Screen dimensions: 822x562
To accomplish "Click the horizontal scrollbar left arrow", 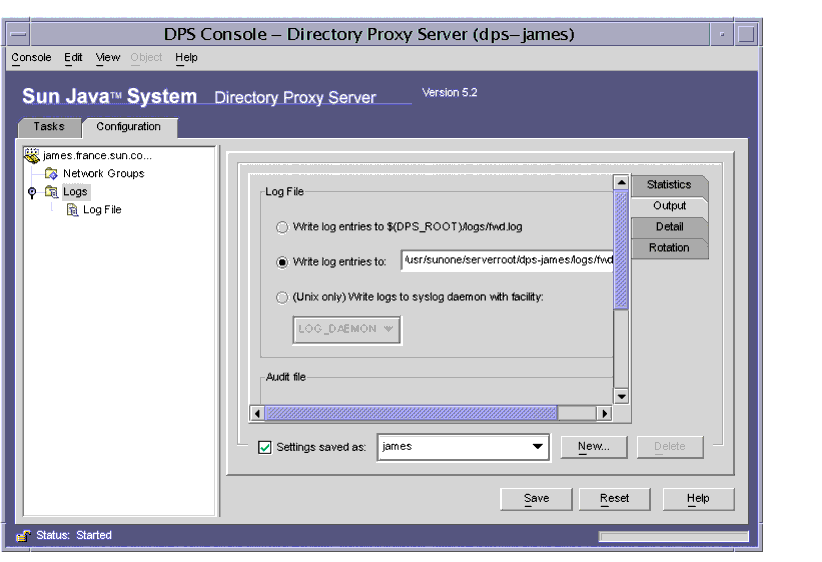I will pos(257,414).
